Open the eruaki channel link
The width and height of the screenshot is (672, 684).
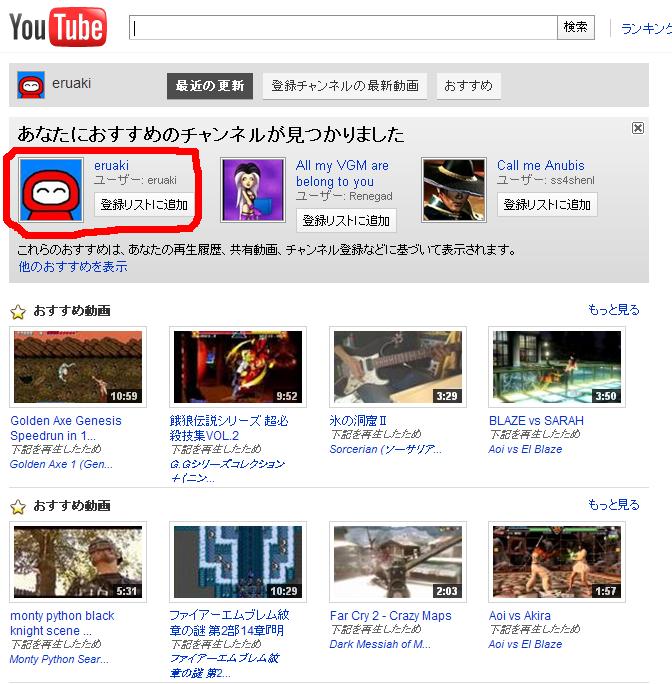111,165
